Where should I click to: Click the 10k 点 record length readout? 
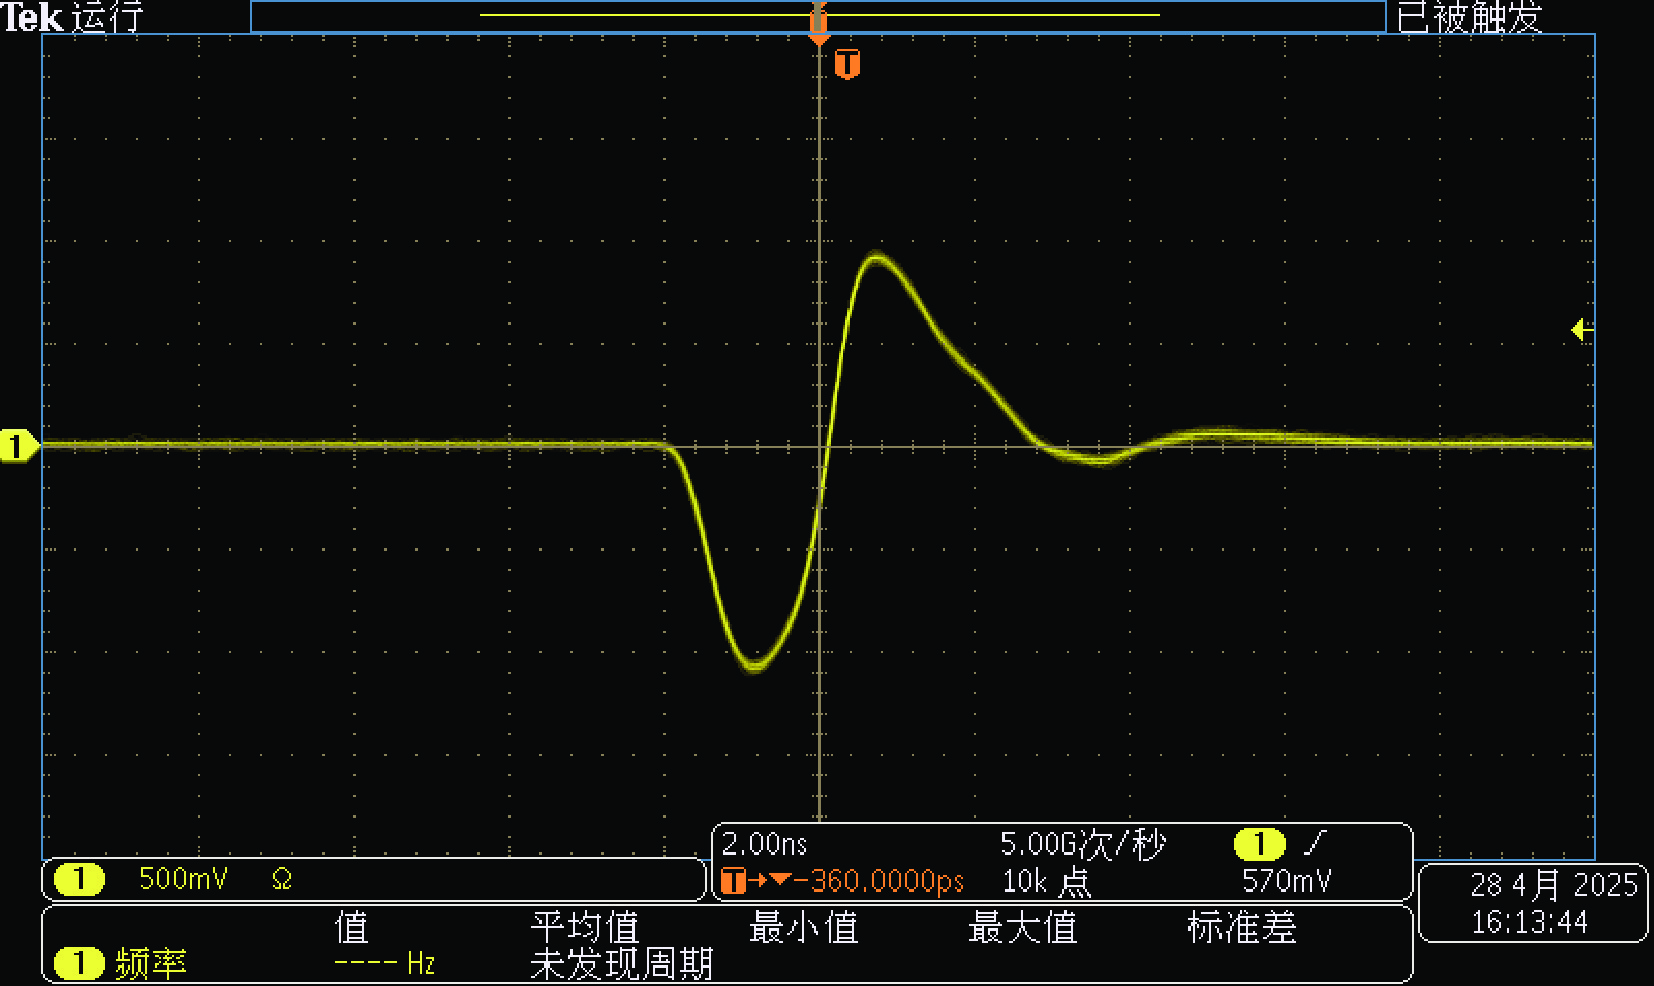pyautogui.click(x=1046, y=881)
